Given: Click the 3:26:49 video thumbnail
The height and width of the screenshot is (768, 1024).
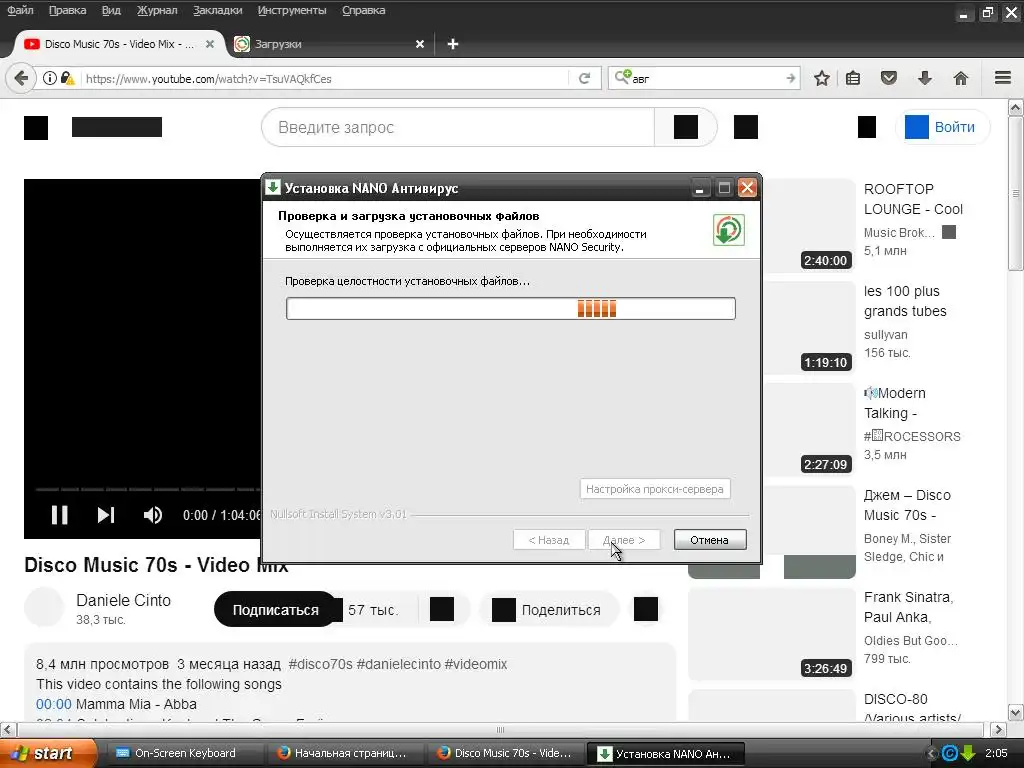Looking at the screenshot, I should tap(772, 634).
